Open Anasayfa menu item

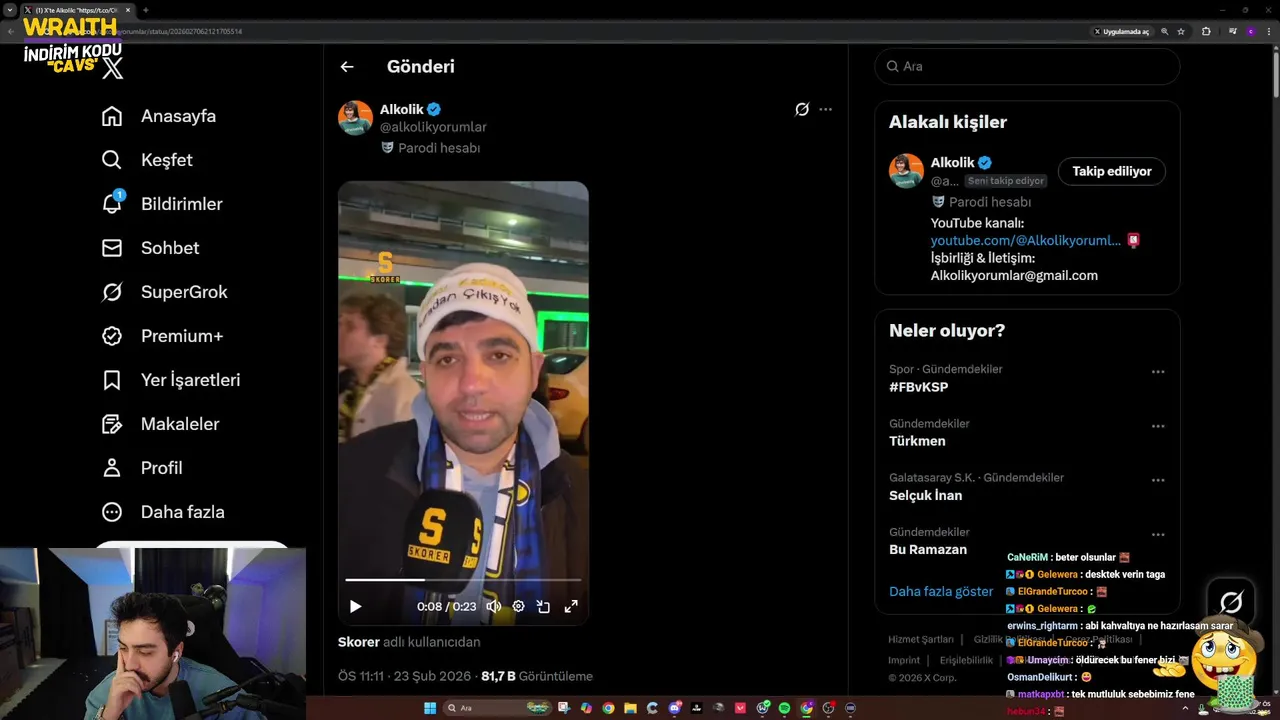click(x=178, y=116)
